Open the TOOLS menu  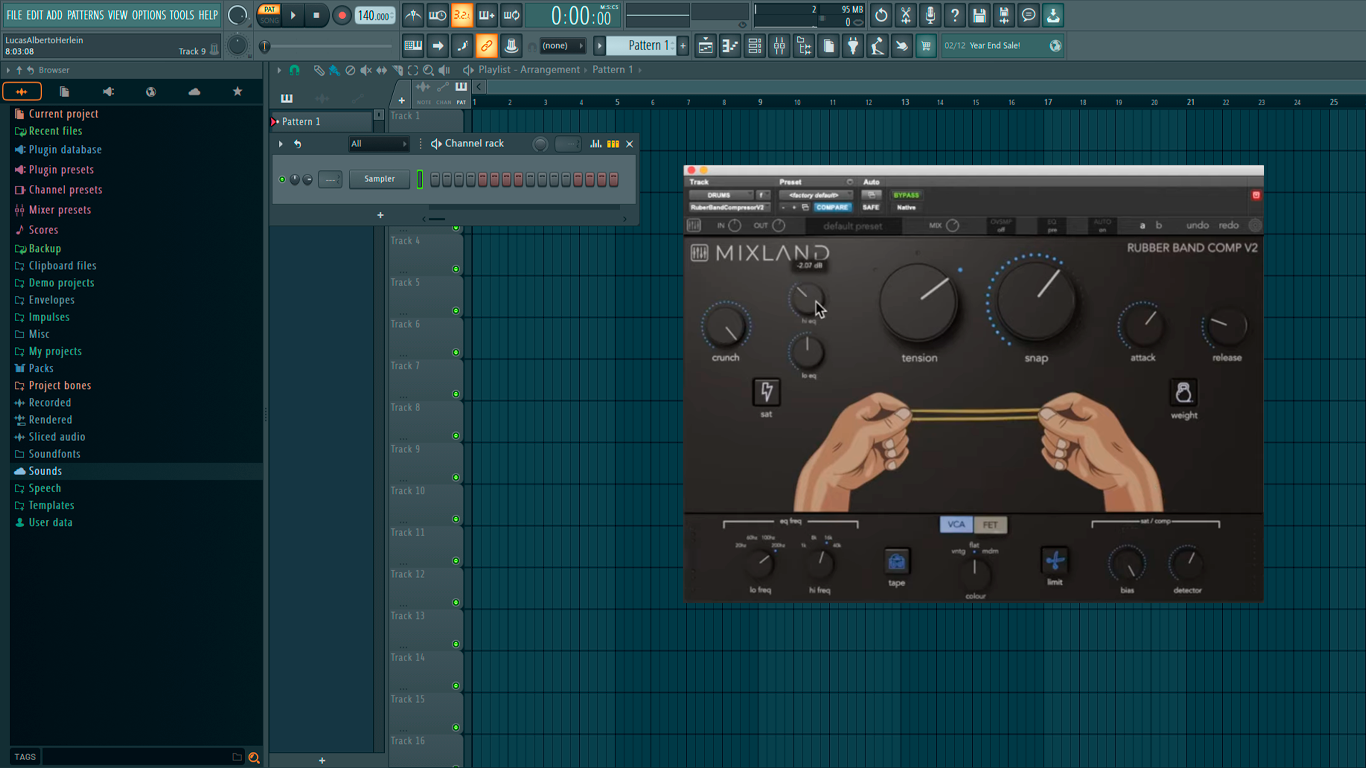(182, 15)
